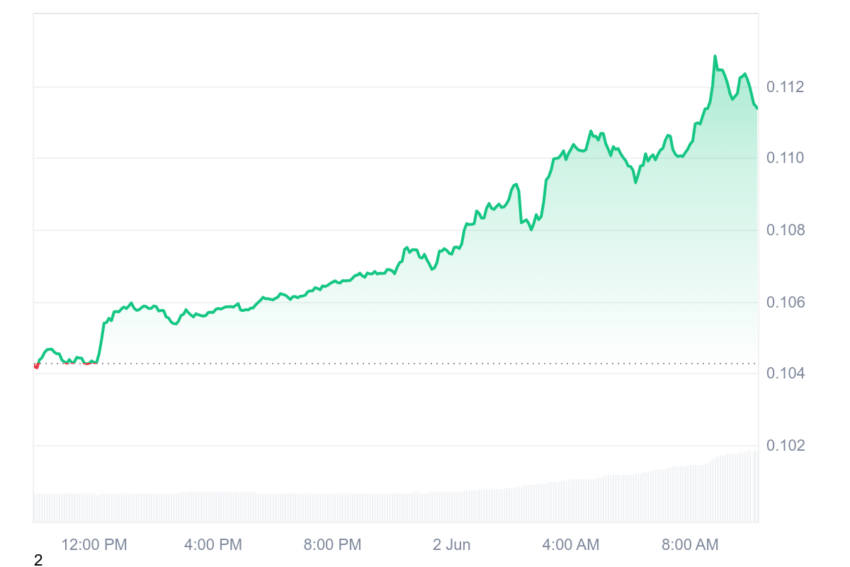Click the 0.108 price axis label
Image resolution: width=850 pixels, height=567 pixels.
pos(785,230)
